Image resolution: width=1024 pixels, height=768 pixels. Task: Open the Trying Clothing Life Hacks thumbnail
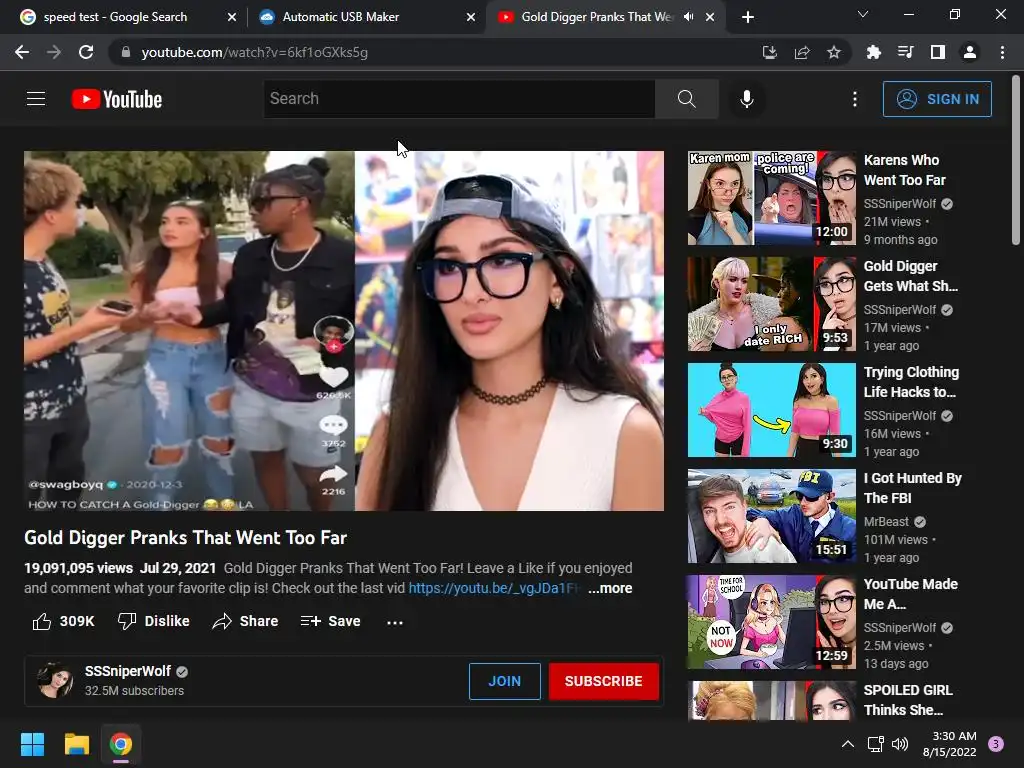[x=771, y=410]
